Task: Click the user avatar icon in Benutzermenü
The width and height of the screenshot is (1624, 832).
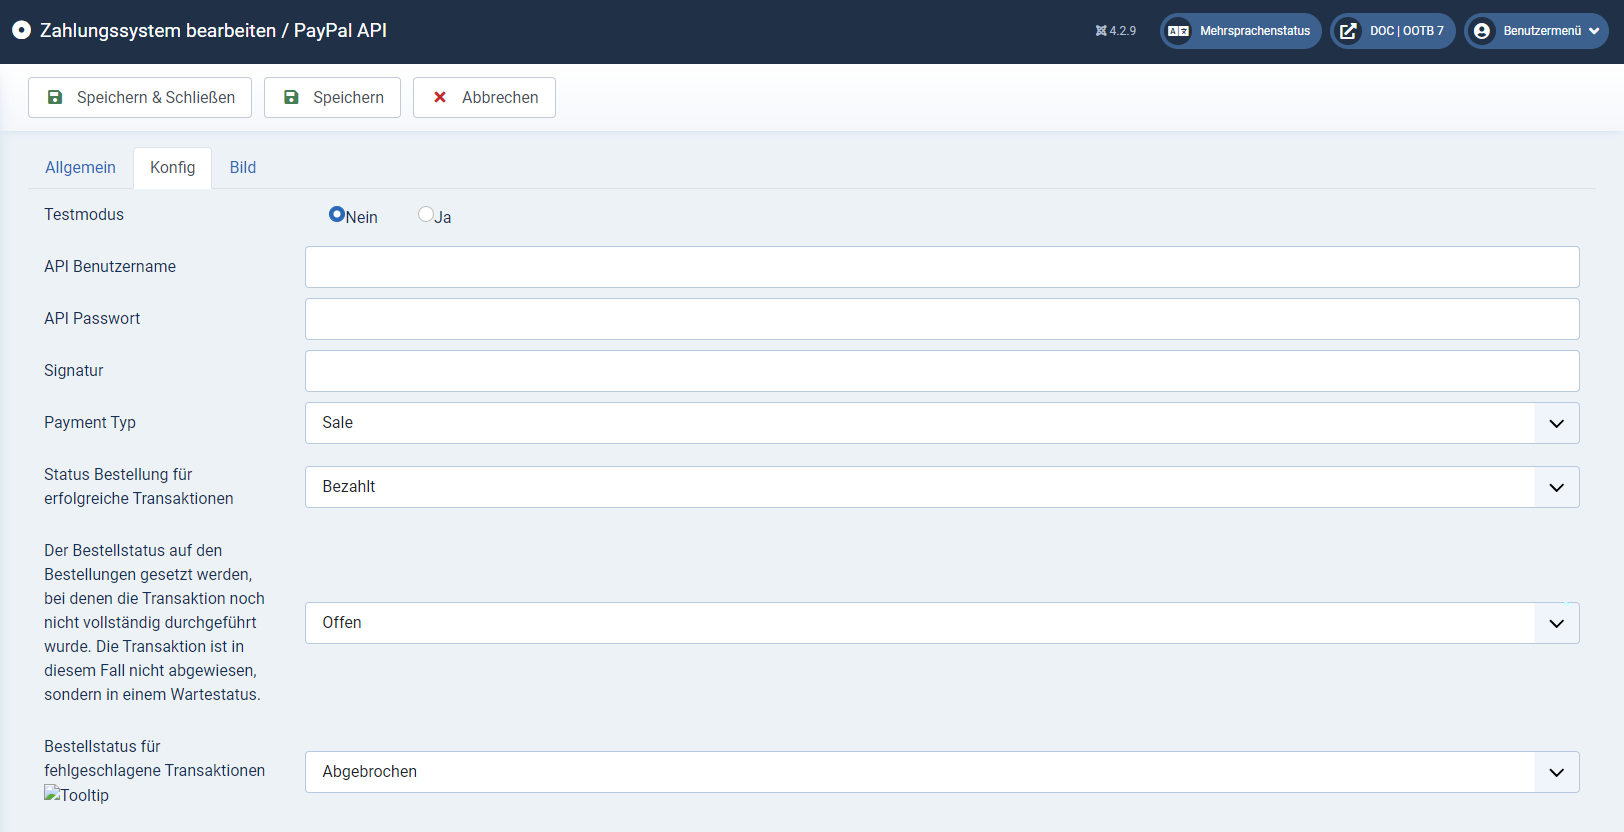Action: coord(1482,31)
